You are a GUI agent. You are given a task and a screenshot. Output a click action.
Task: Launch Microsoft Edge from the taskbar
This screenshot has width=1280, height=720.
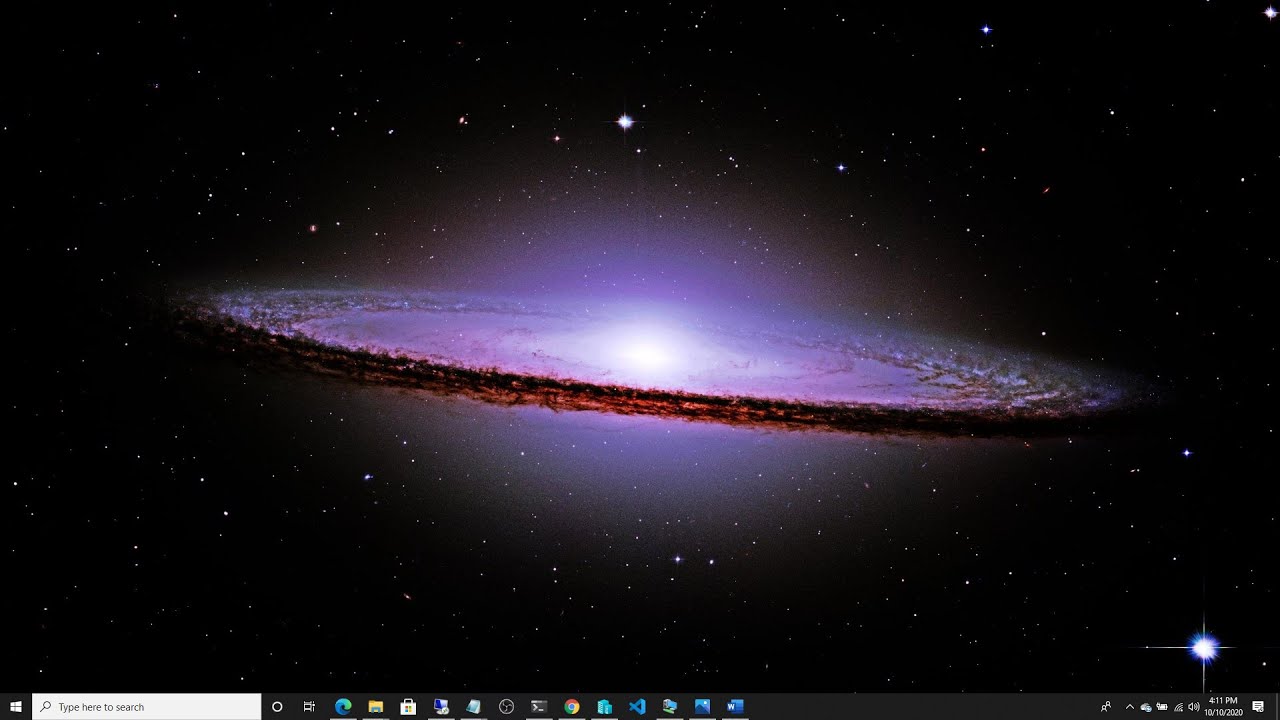(x=343, y=706)
